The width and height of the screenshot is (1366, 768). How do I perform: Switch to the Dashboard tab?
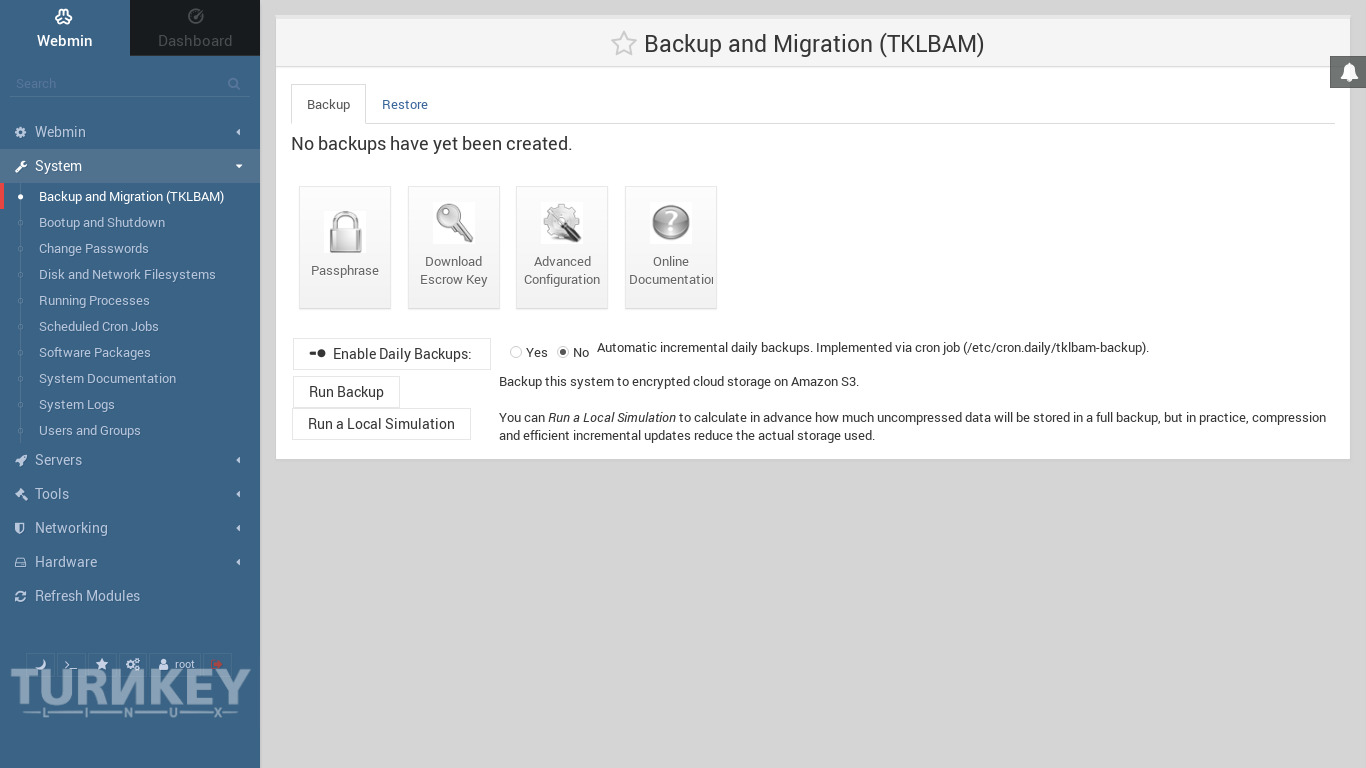pos(195,28)
